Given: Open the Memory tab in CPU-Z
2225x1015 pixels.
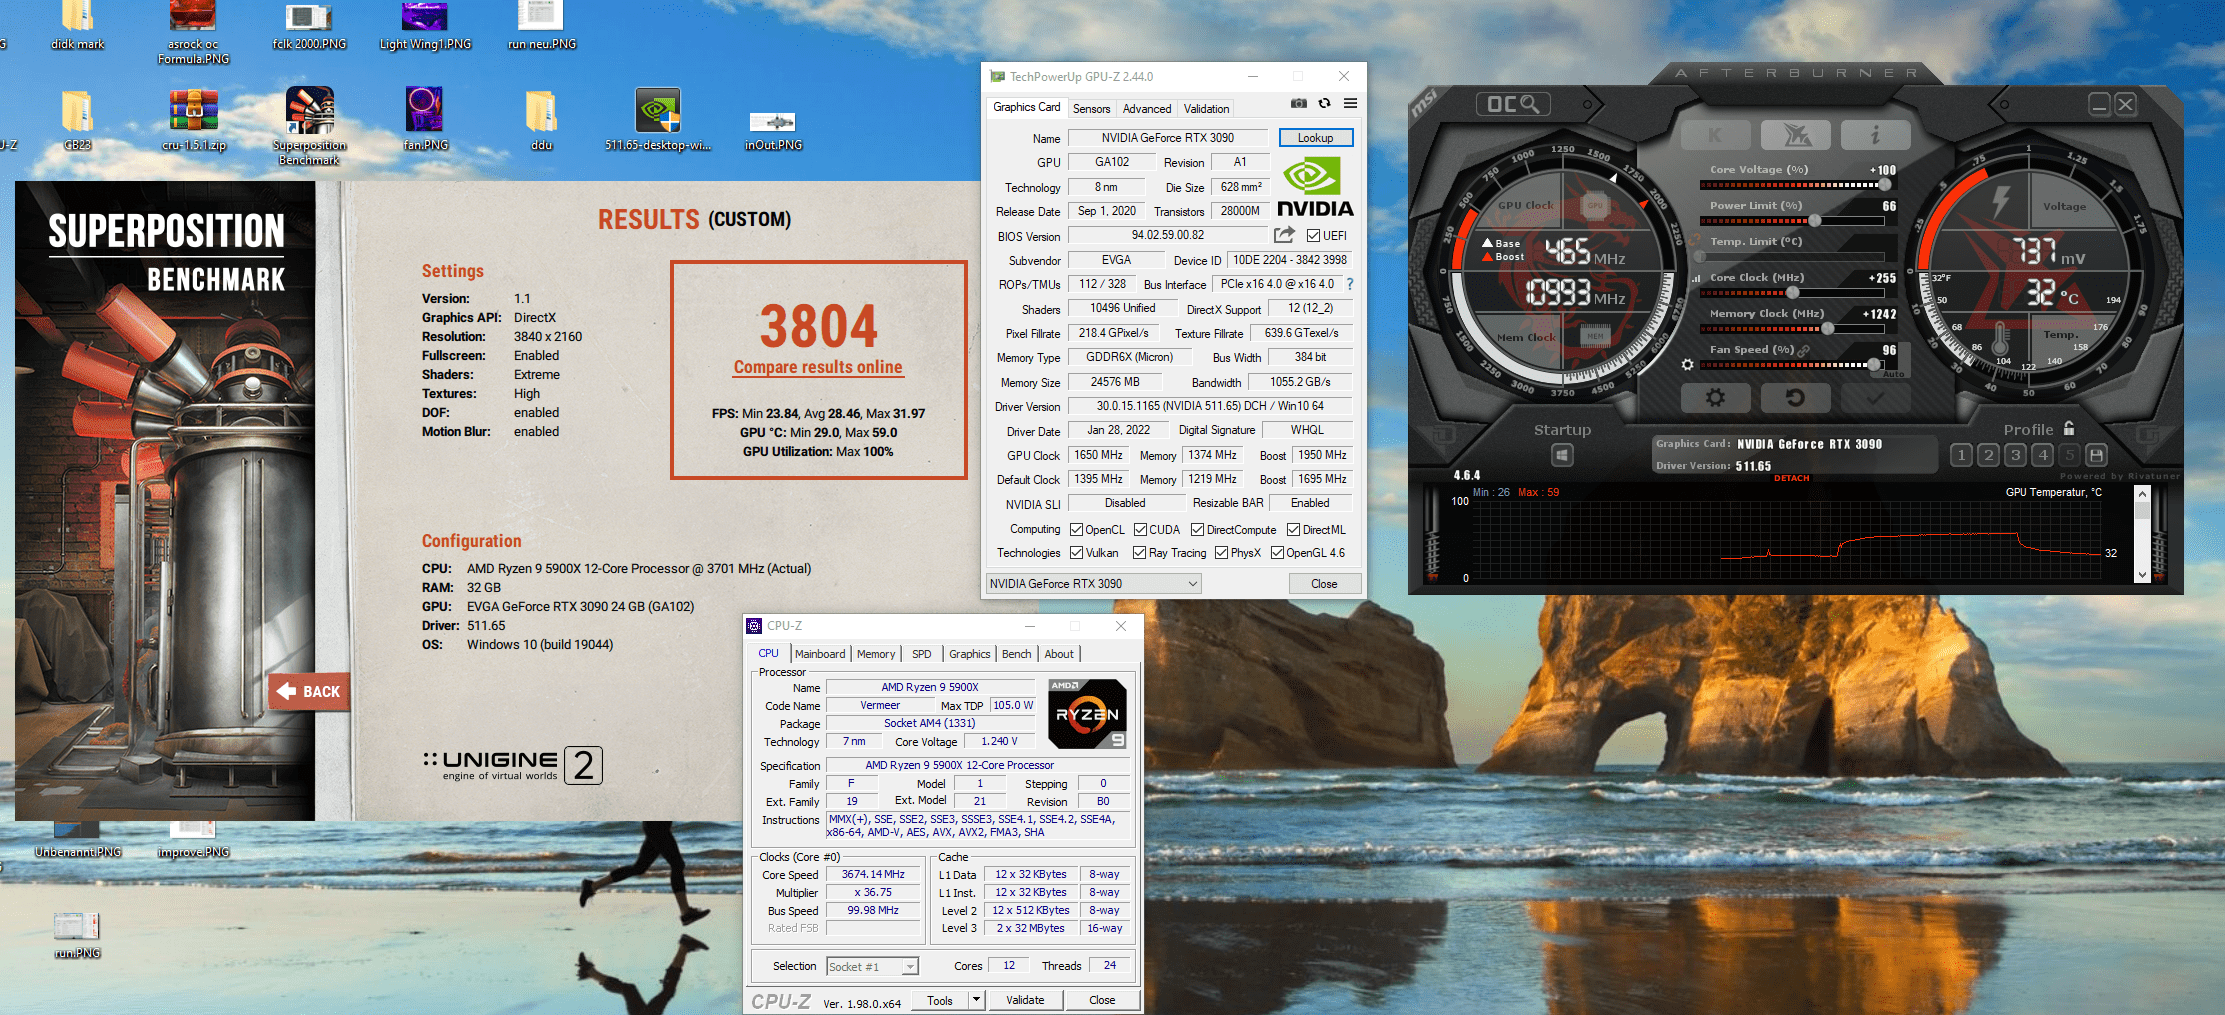Looking at the screenshot, I should [876, 654].
